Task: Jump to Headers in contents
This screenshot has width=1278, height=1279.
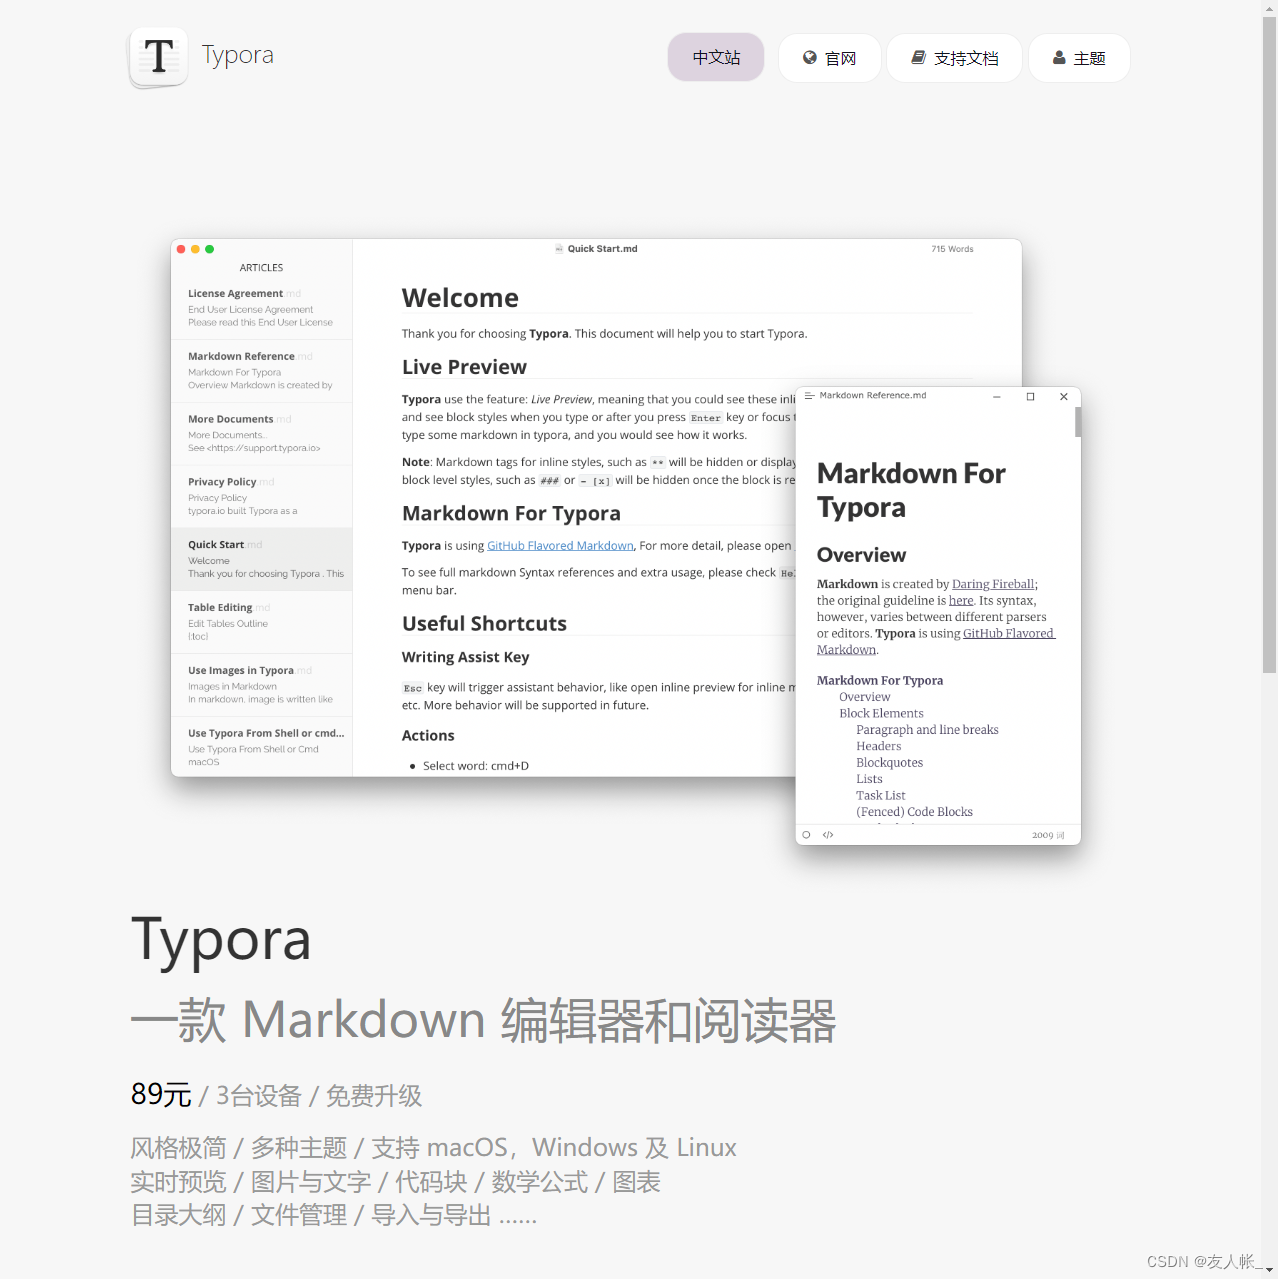Action: pos(878,746)
